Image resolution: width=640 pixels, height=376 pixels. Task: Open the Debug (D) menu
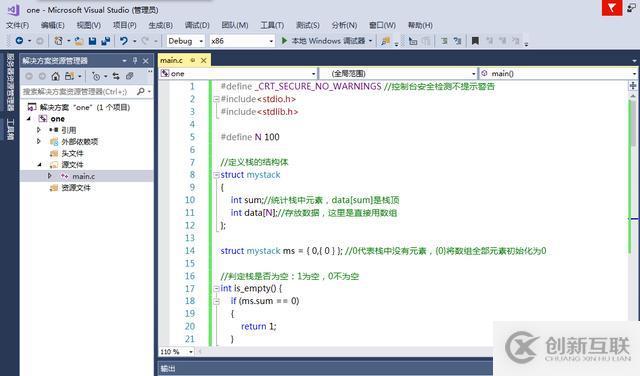(x=197, y=25)
